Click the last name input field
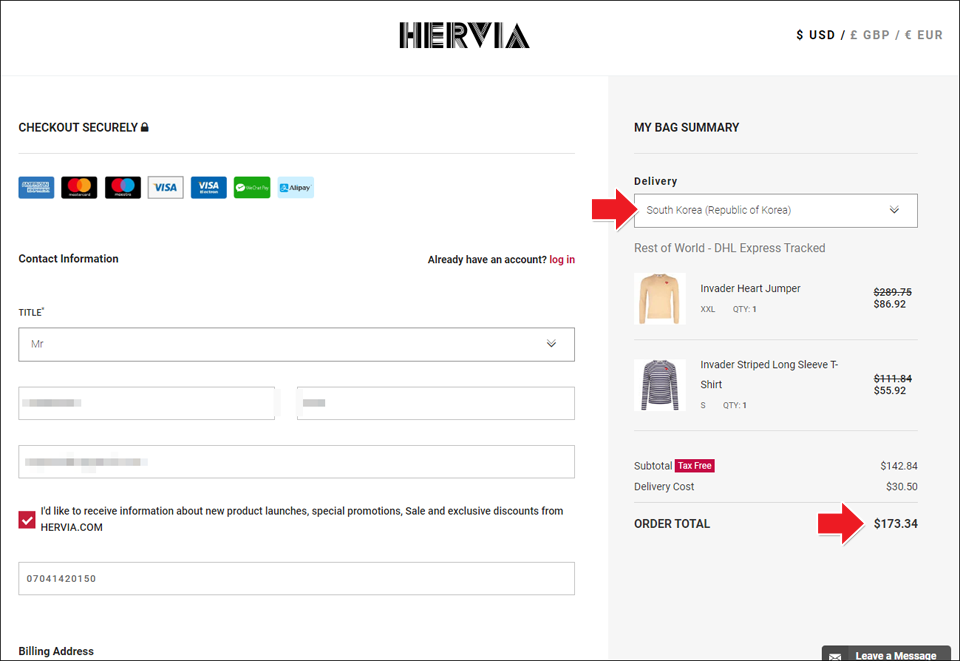This screenshot has height=661, width=960. (x=436, y=403)
